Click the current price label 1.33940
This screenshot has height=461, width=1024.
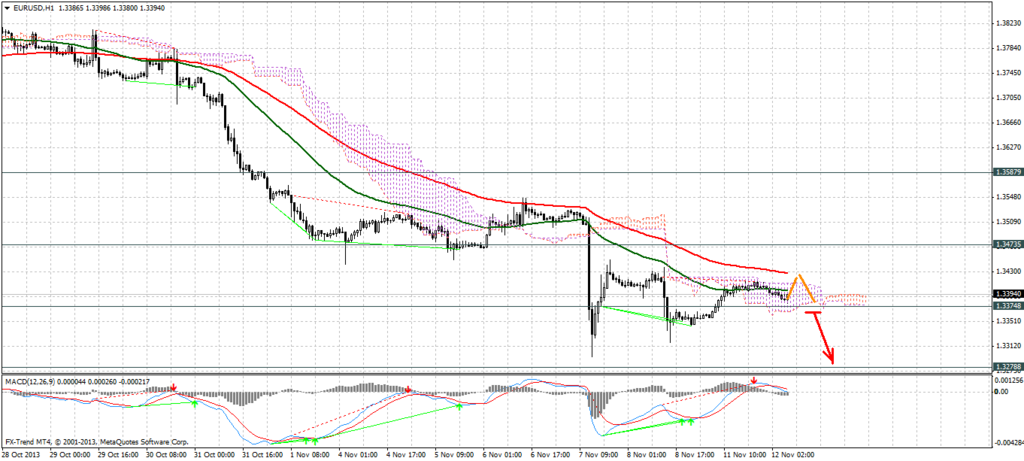coord(1007,294)
